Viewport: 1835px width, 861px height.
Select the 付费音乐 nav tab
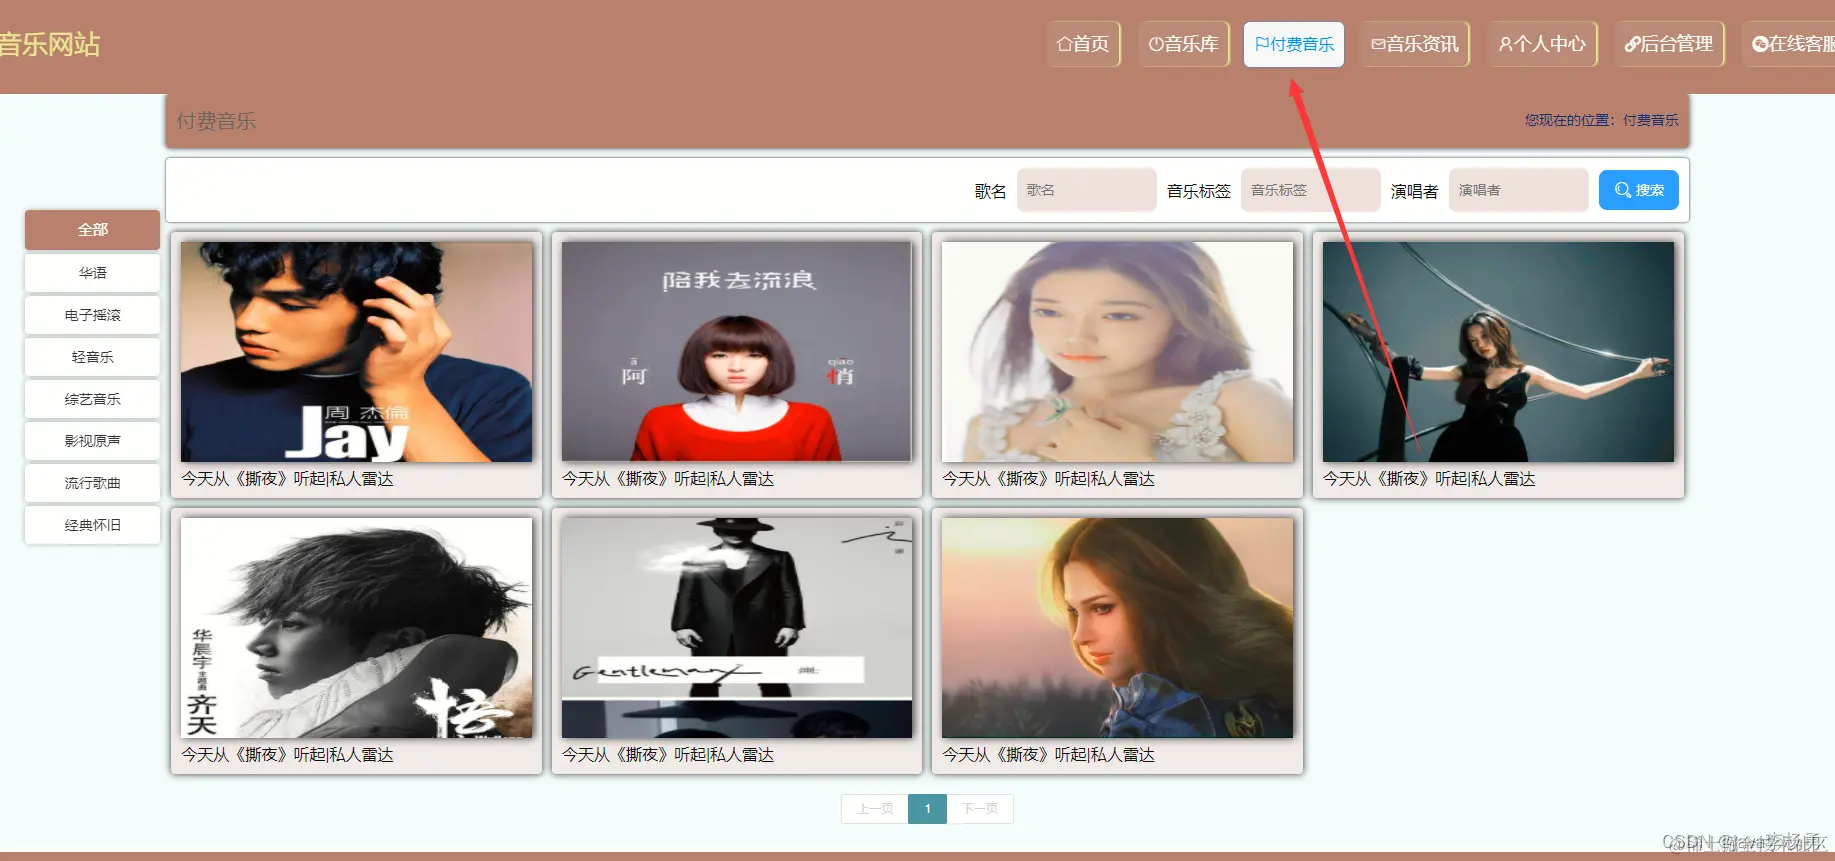[1294, 44]
